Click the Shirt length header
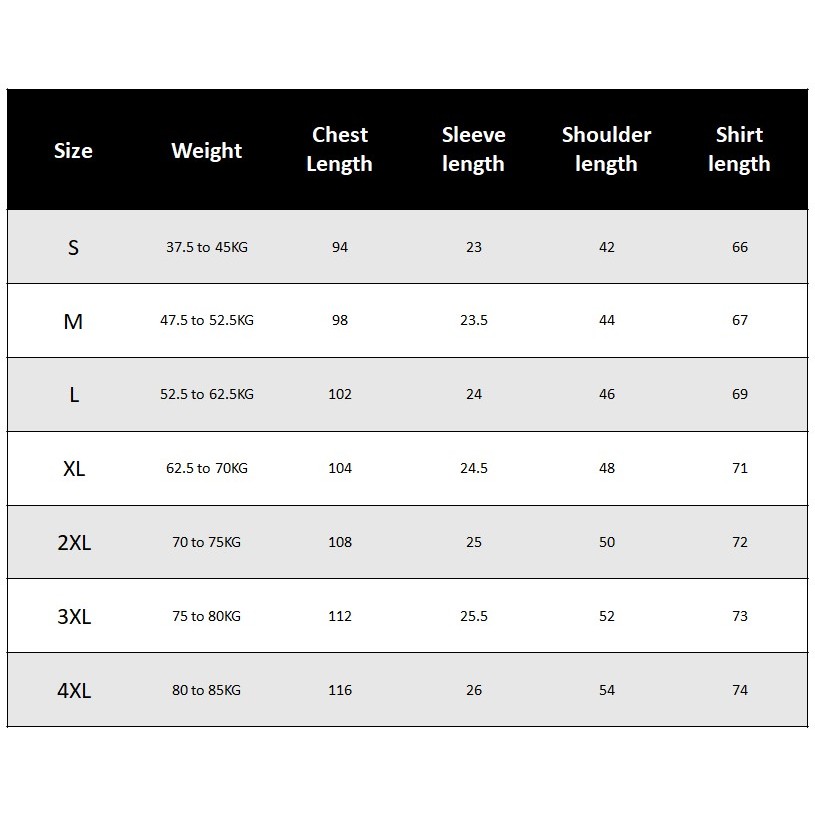 coord(739,149)
